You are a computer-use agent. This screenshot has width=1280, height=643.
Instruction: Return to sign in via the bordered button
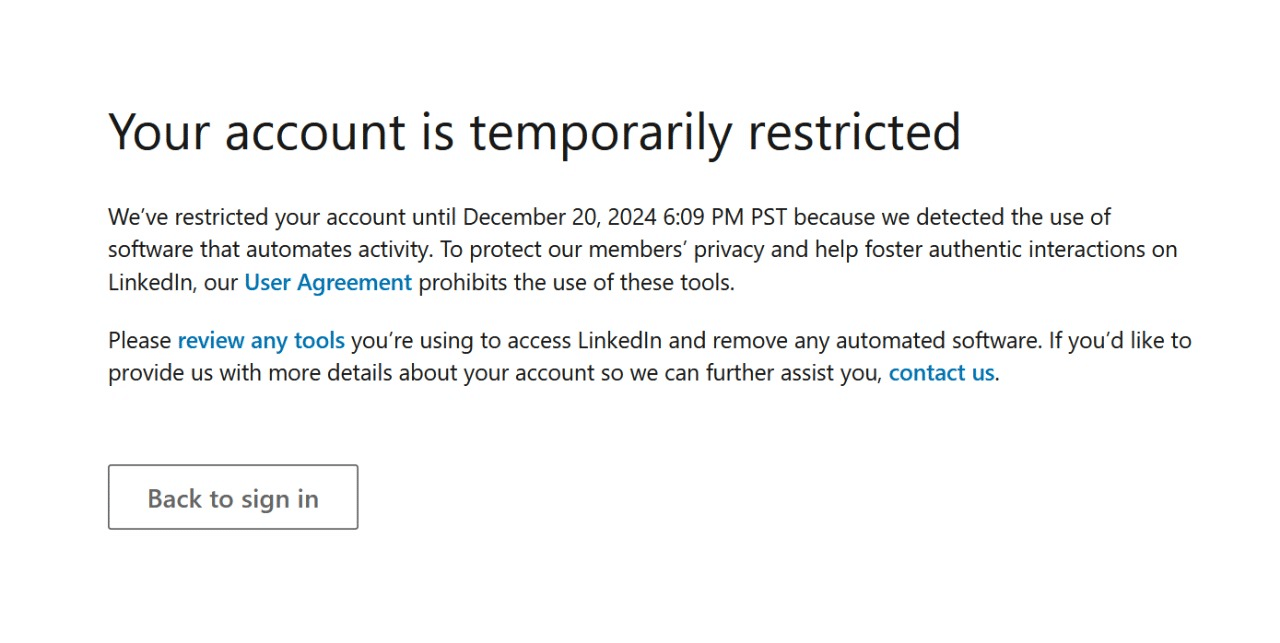[x=232, y=497]
